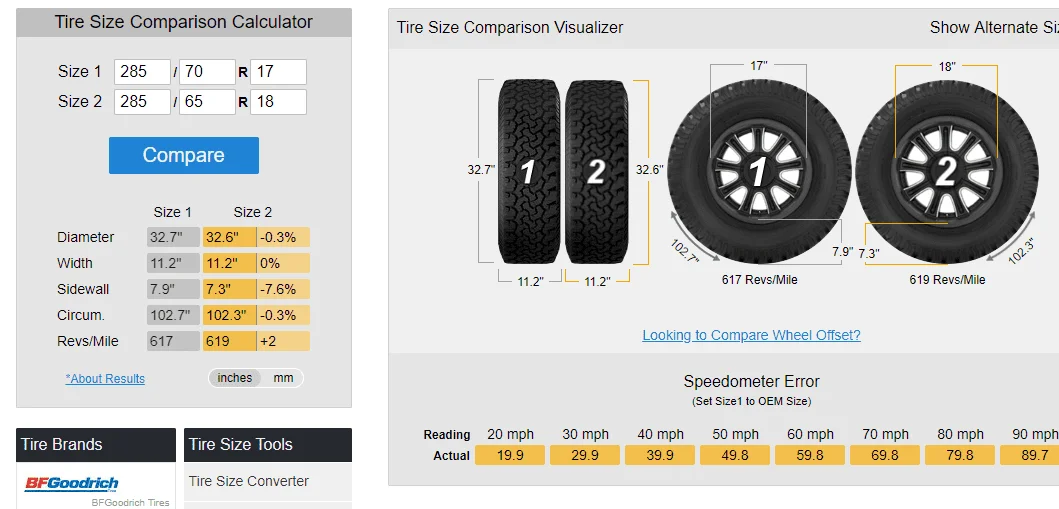1059x509 pixels.
Task: Click the Size 1 aspect ratio field
Action: (x=207, y=72)
